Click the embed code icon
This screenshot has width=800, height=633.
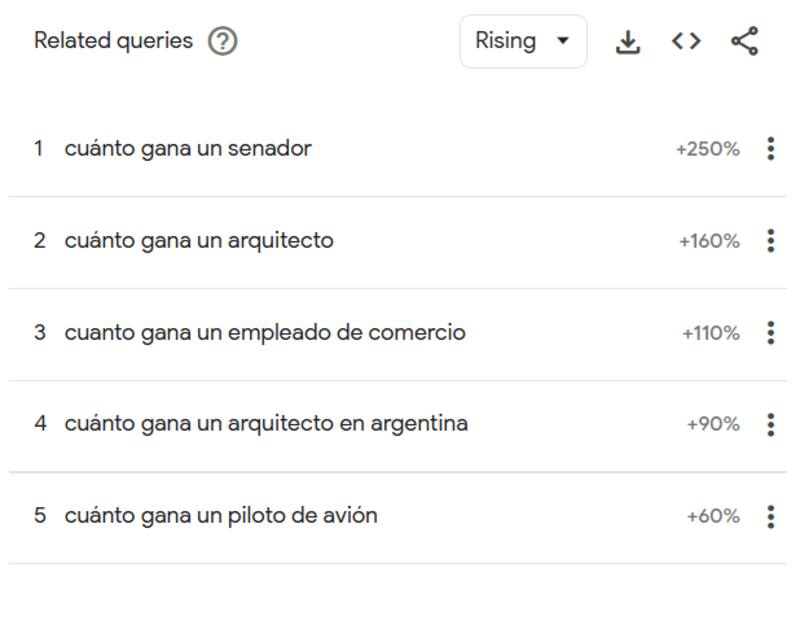(x=686, y=41)
